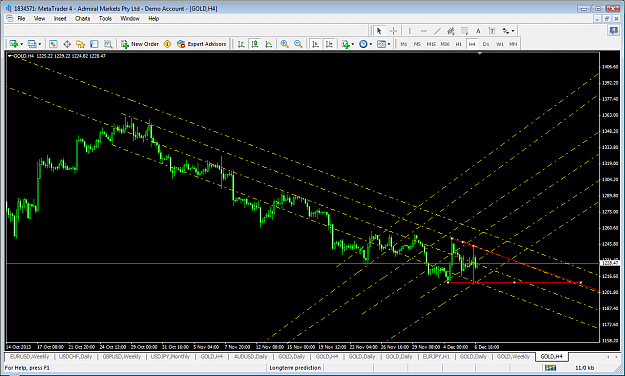This screenshot has width=625, height=376.
Task: Select the H4 timeframe button
Action: (x=472, y=44)
